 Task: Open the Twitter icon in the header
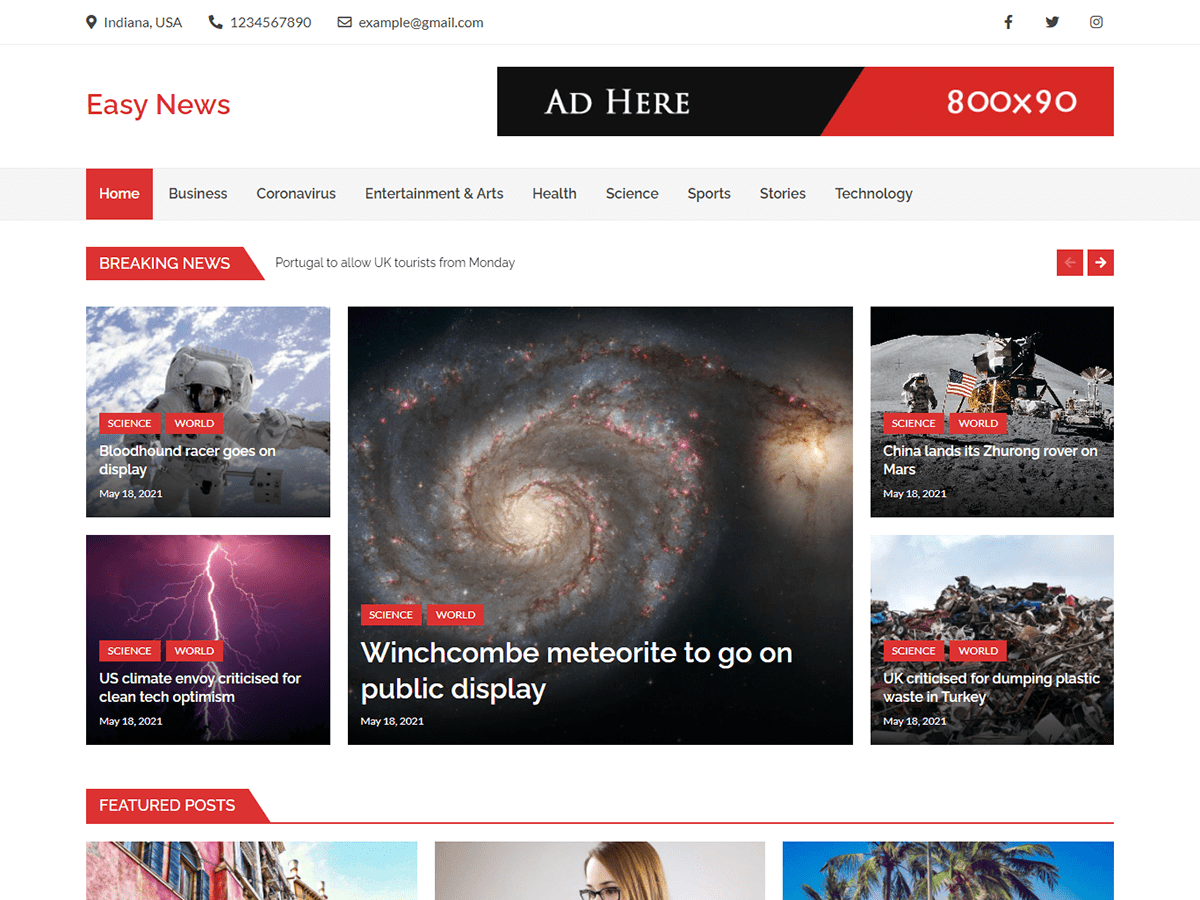[1052, 21]
